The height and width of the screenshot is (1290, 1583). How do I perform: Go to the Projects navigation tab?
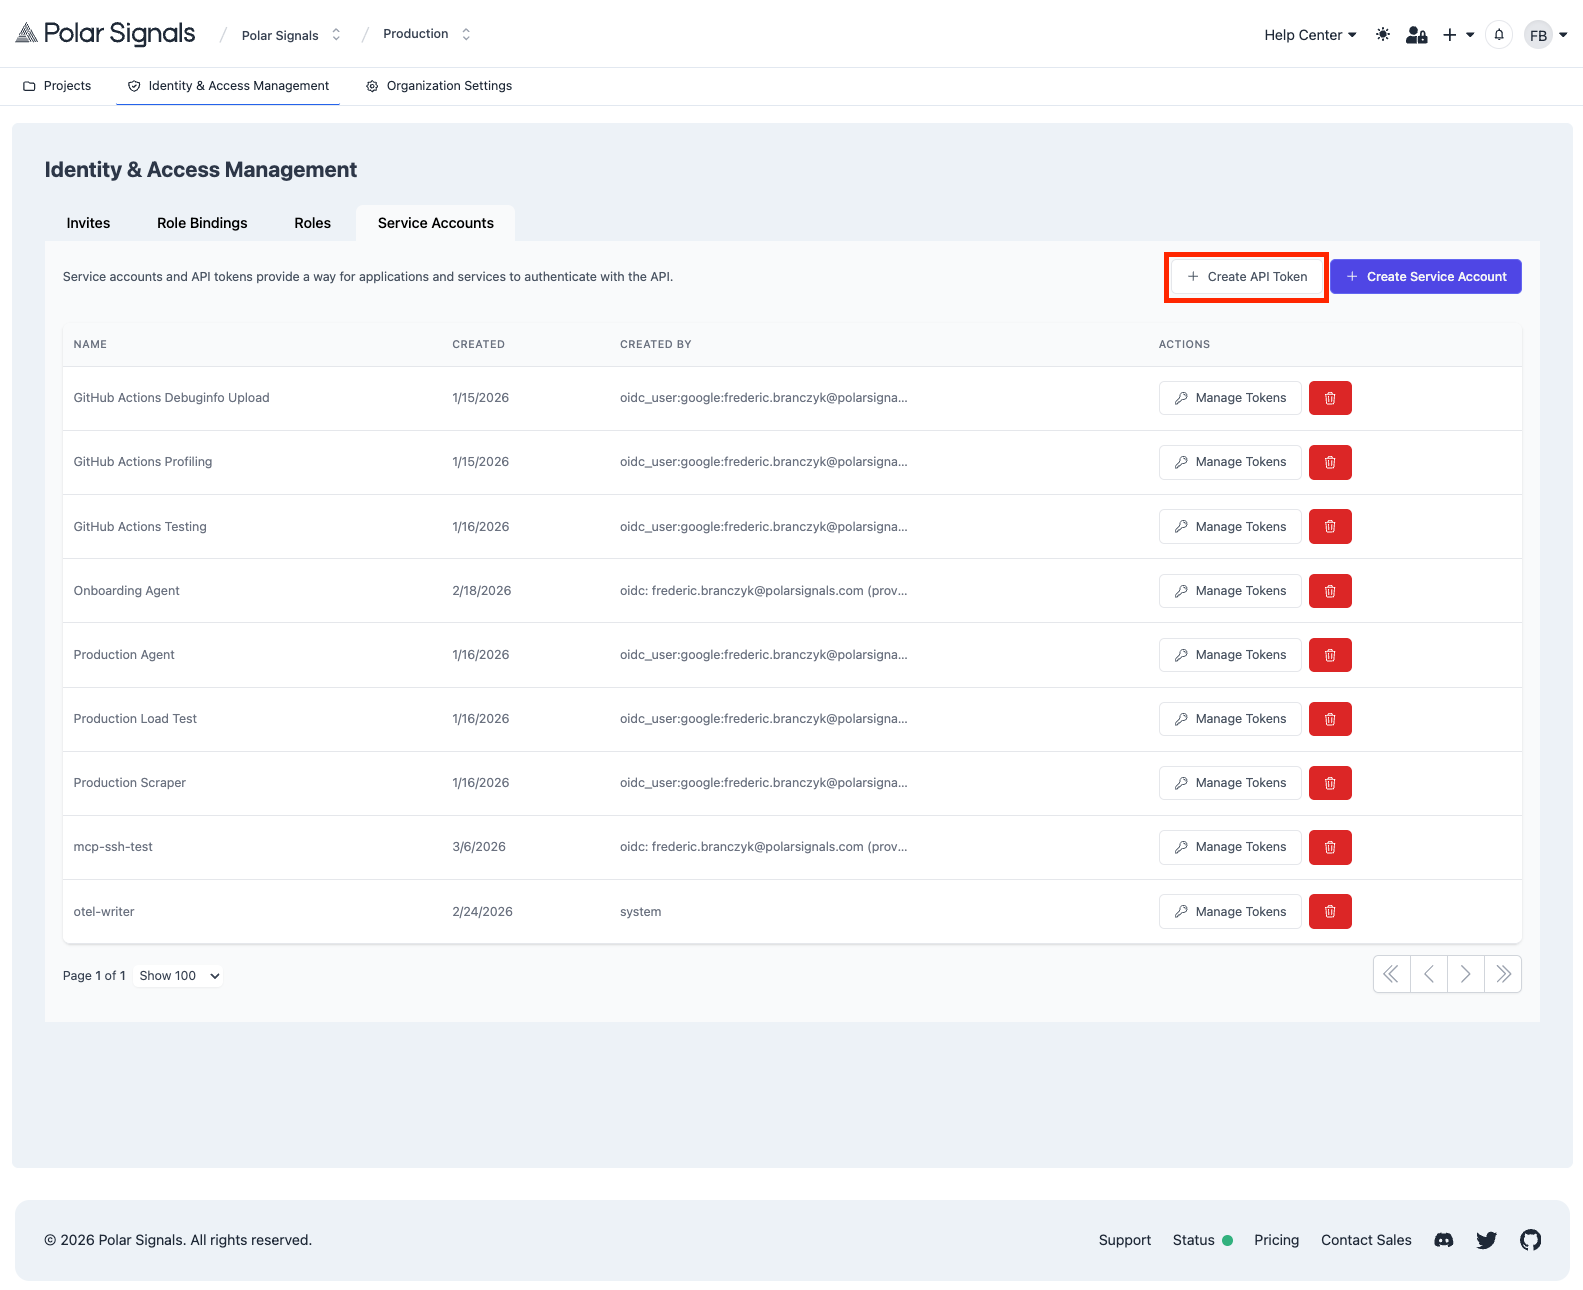(57, 86)
